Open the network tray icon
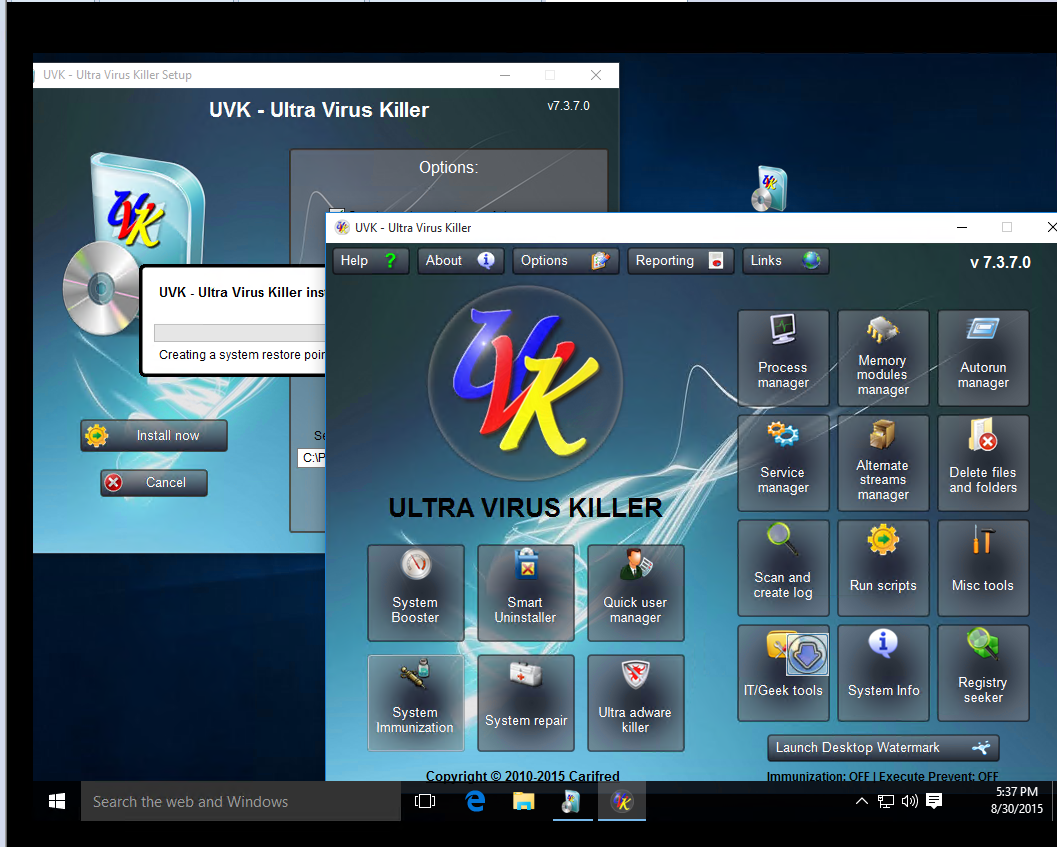 point(886,801)
